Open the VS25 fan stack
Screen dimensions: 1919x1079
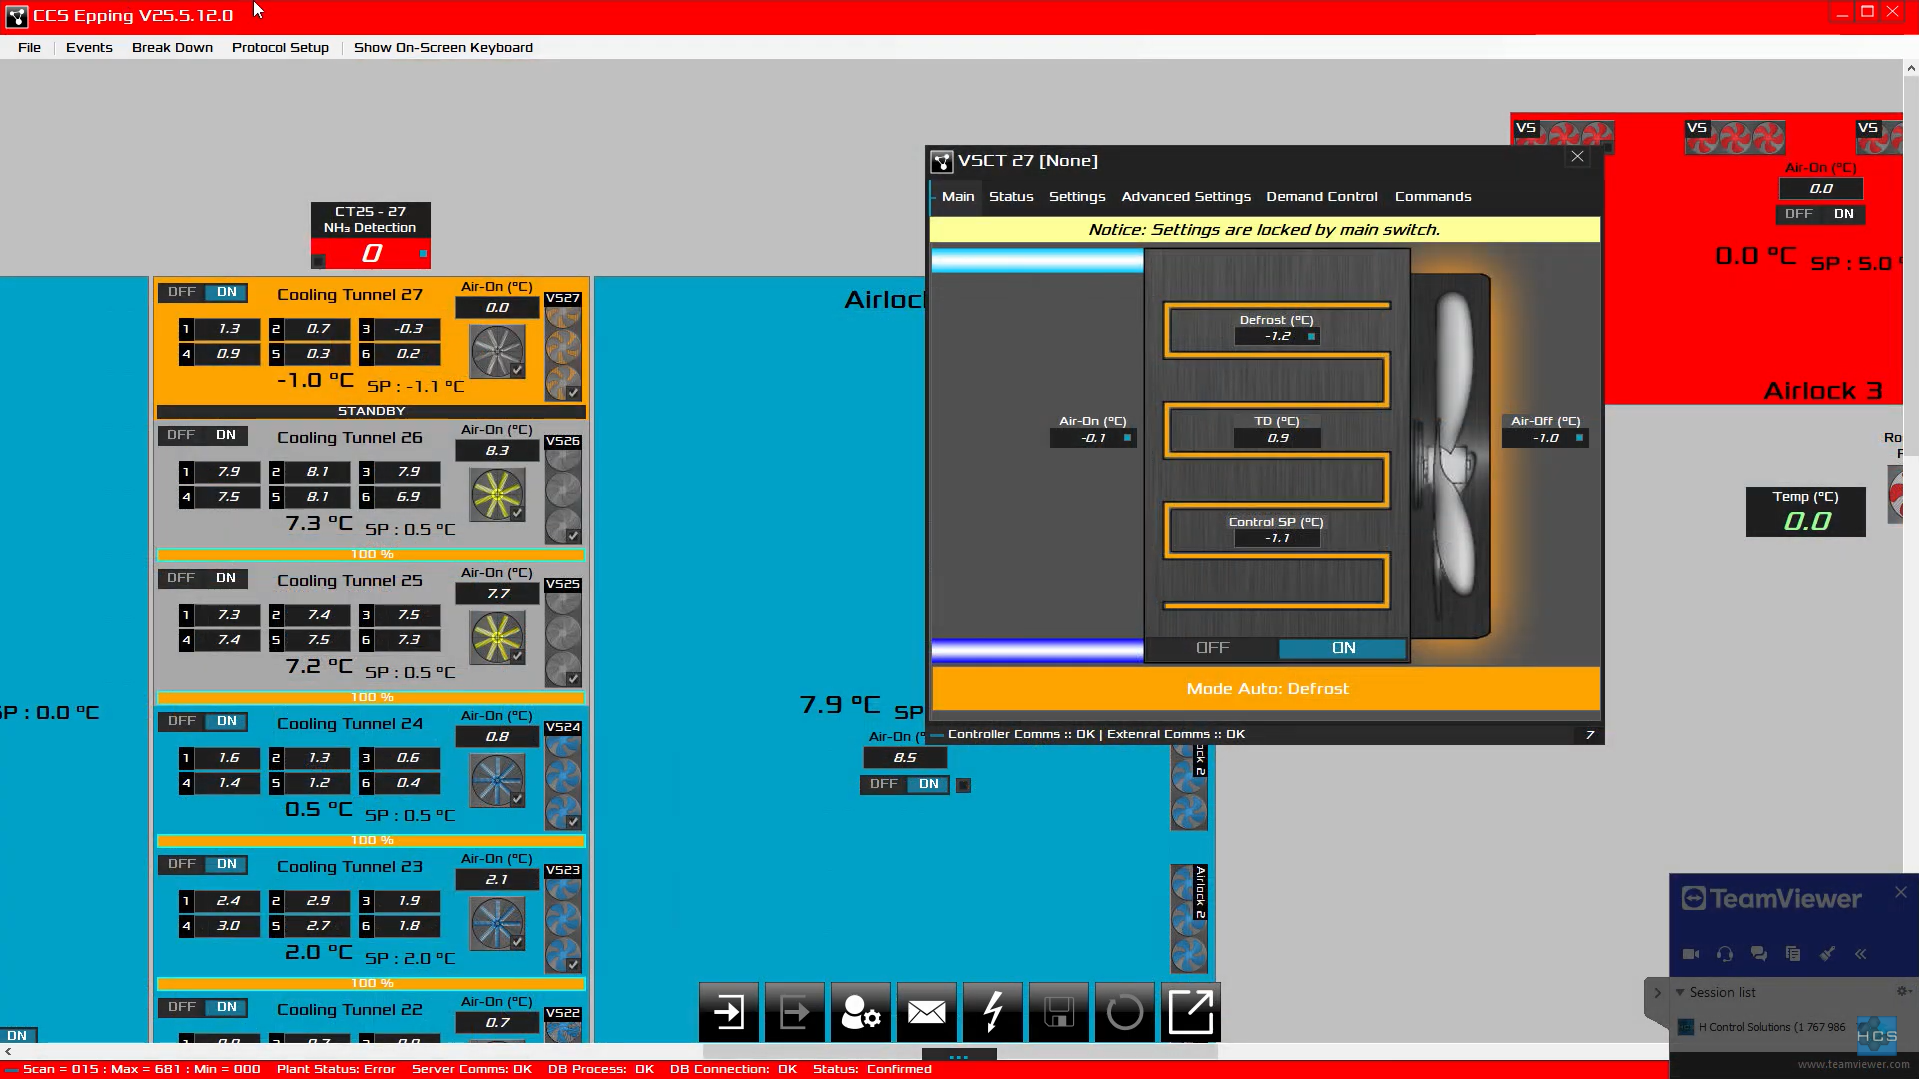point(563,632)
